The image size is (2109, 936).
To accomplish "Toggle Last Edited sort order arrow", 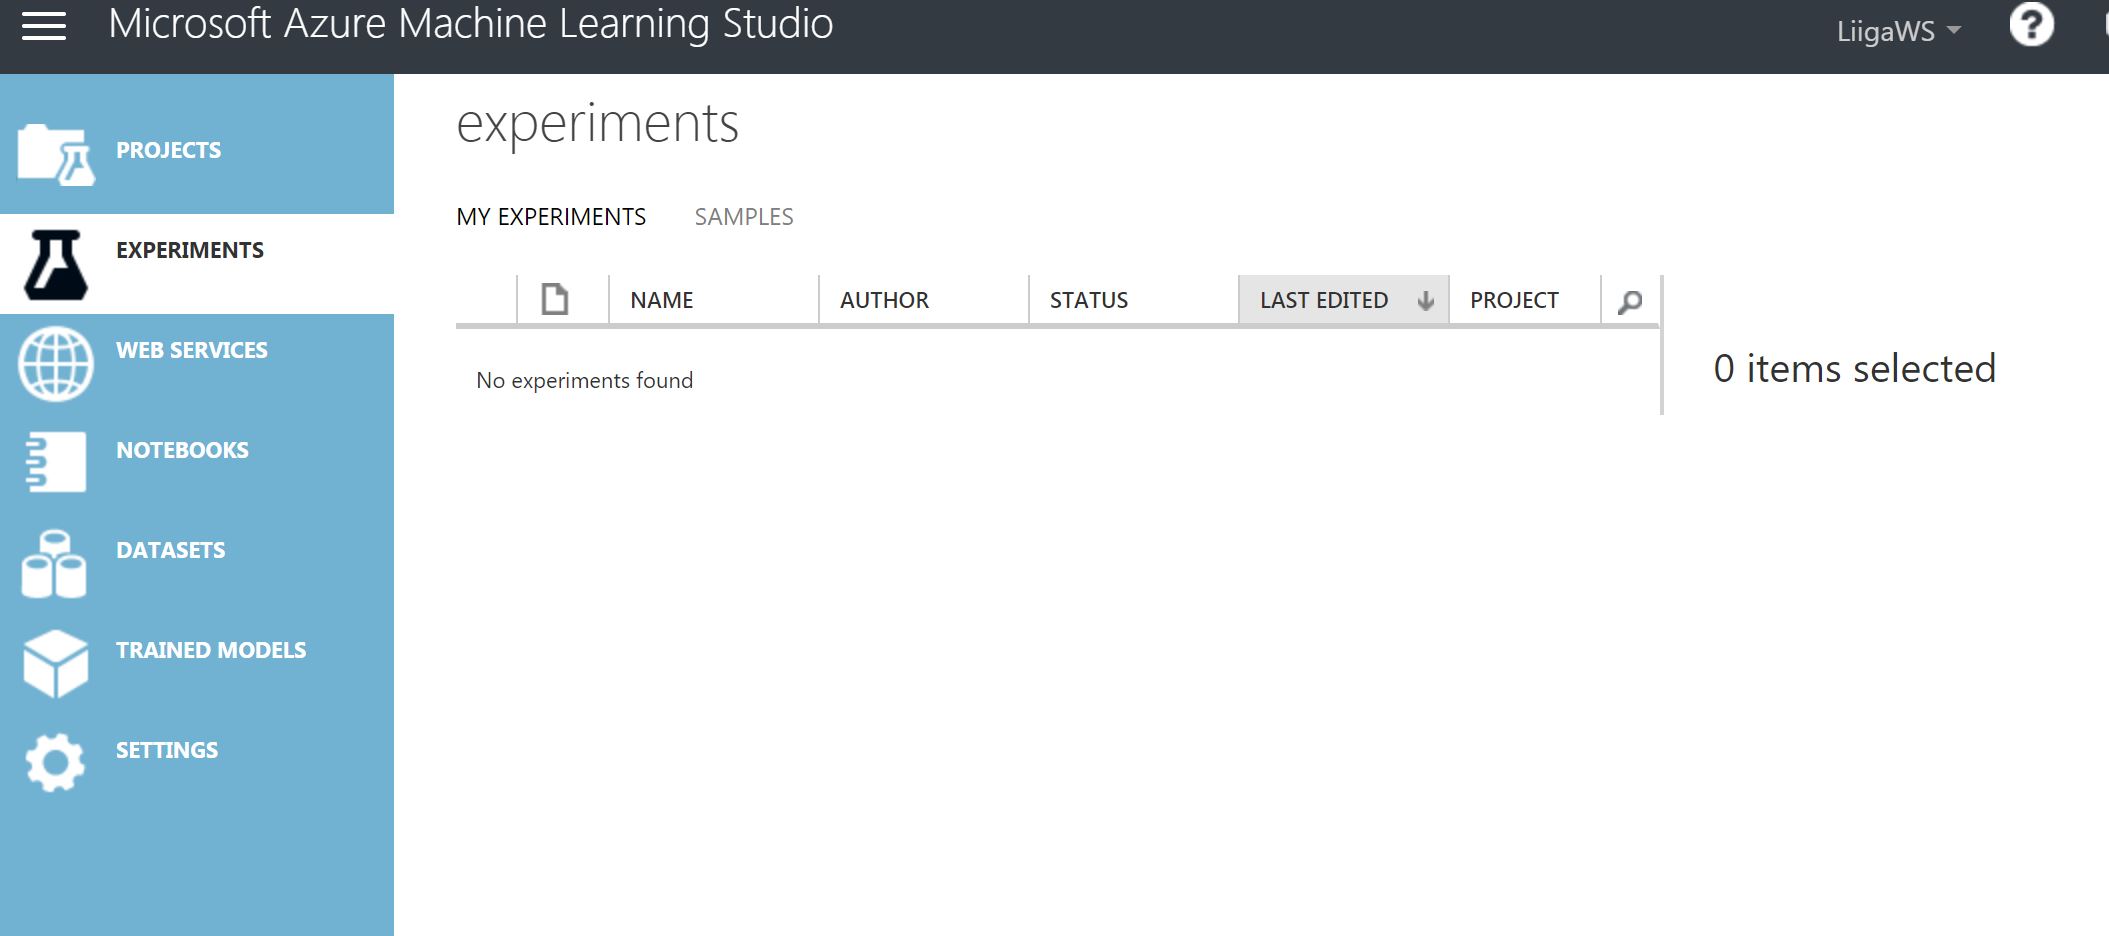I will [x=1426, y=300].
